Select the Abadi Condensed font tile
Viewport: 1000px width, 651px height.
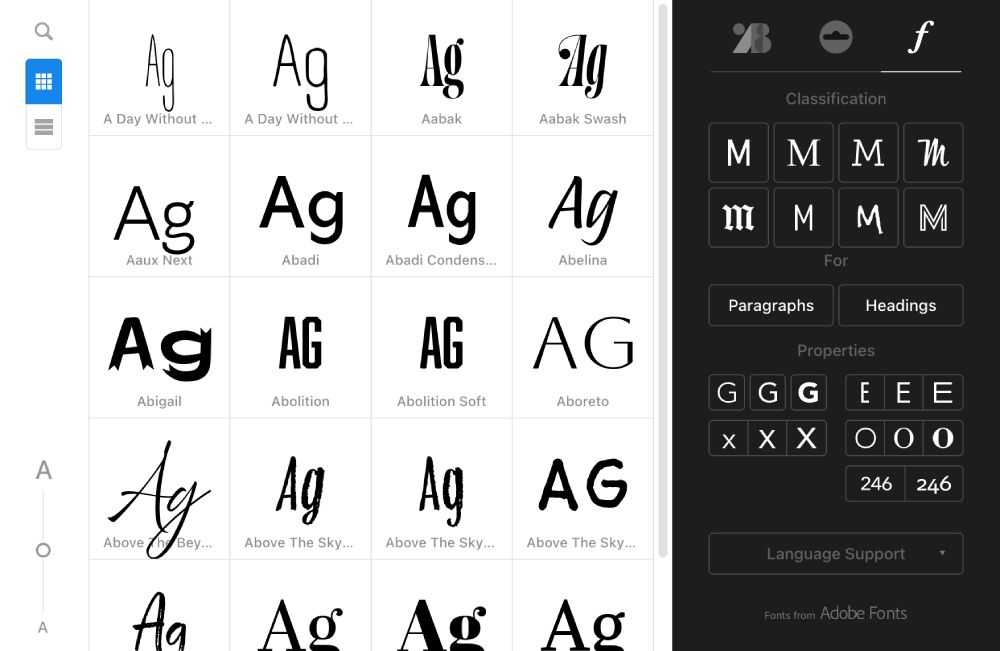point(441,207)
